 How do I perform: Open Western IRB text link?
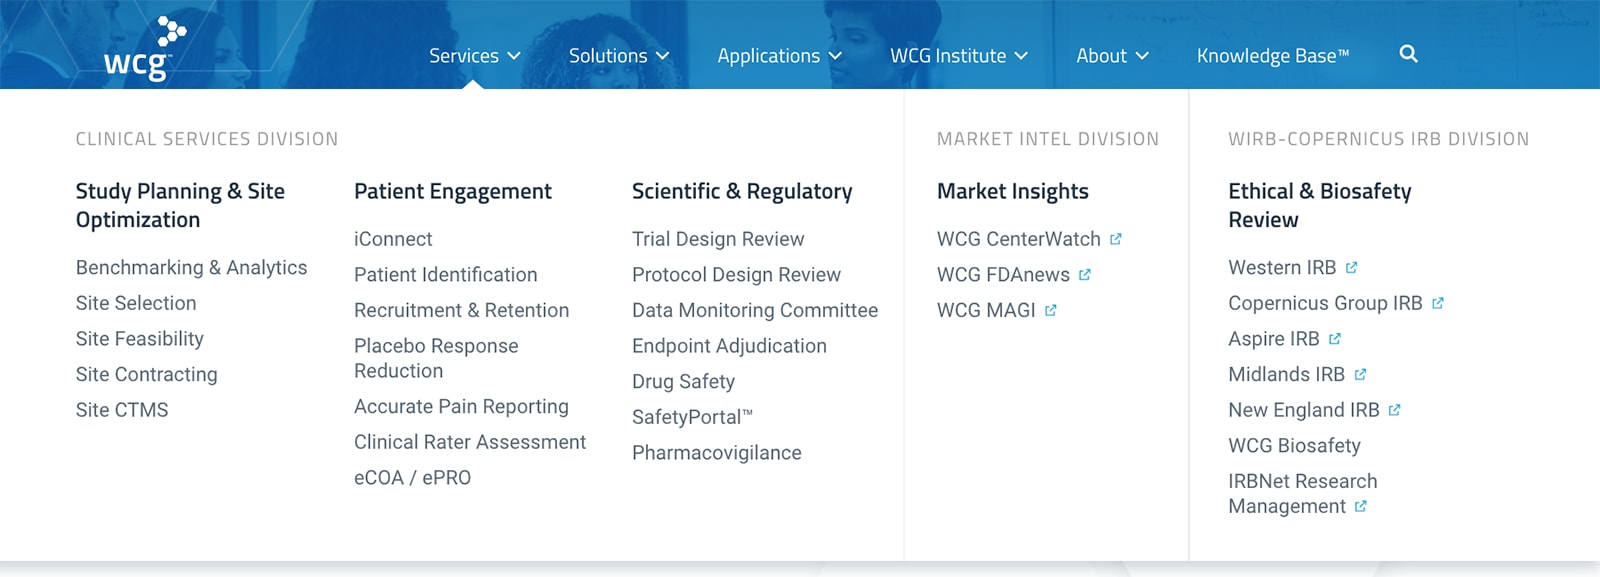point(1282,267)
